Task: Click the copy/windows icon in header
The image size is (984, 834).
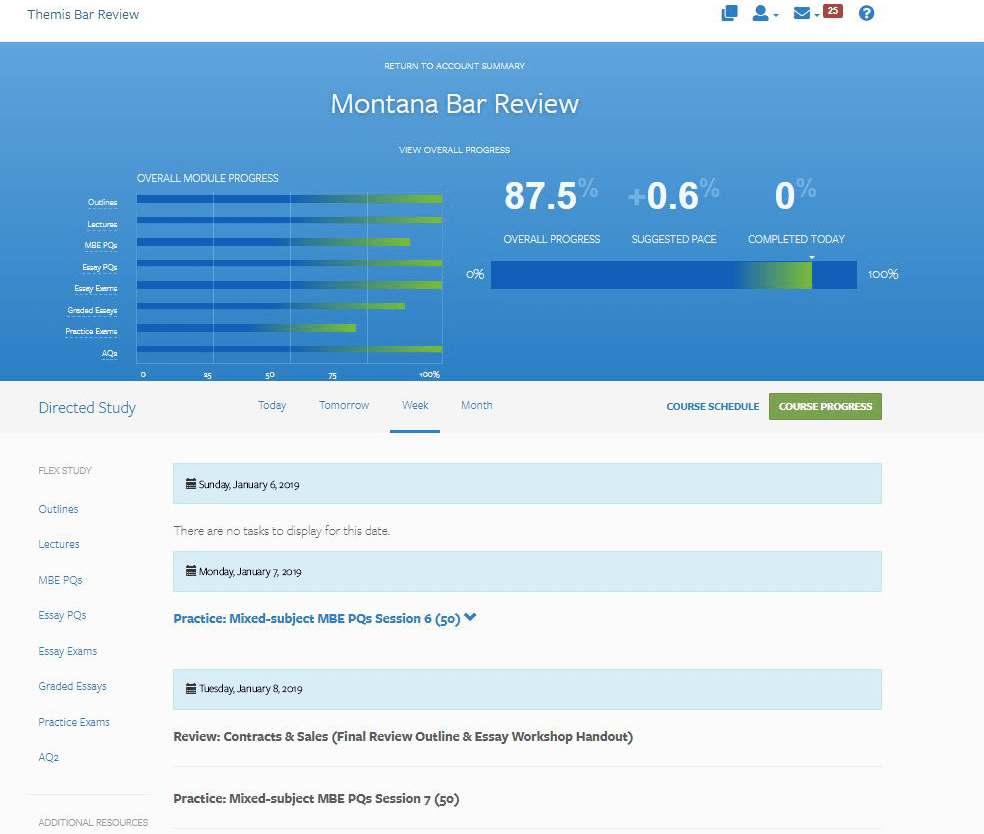Action: click(729, 14)
